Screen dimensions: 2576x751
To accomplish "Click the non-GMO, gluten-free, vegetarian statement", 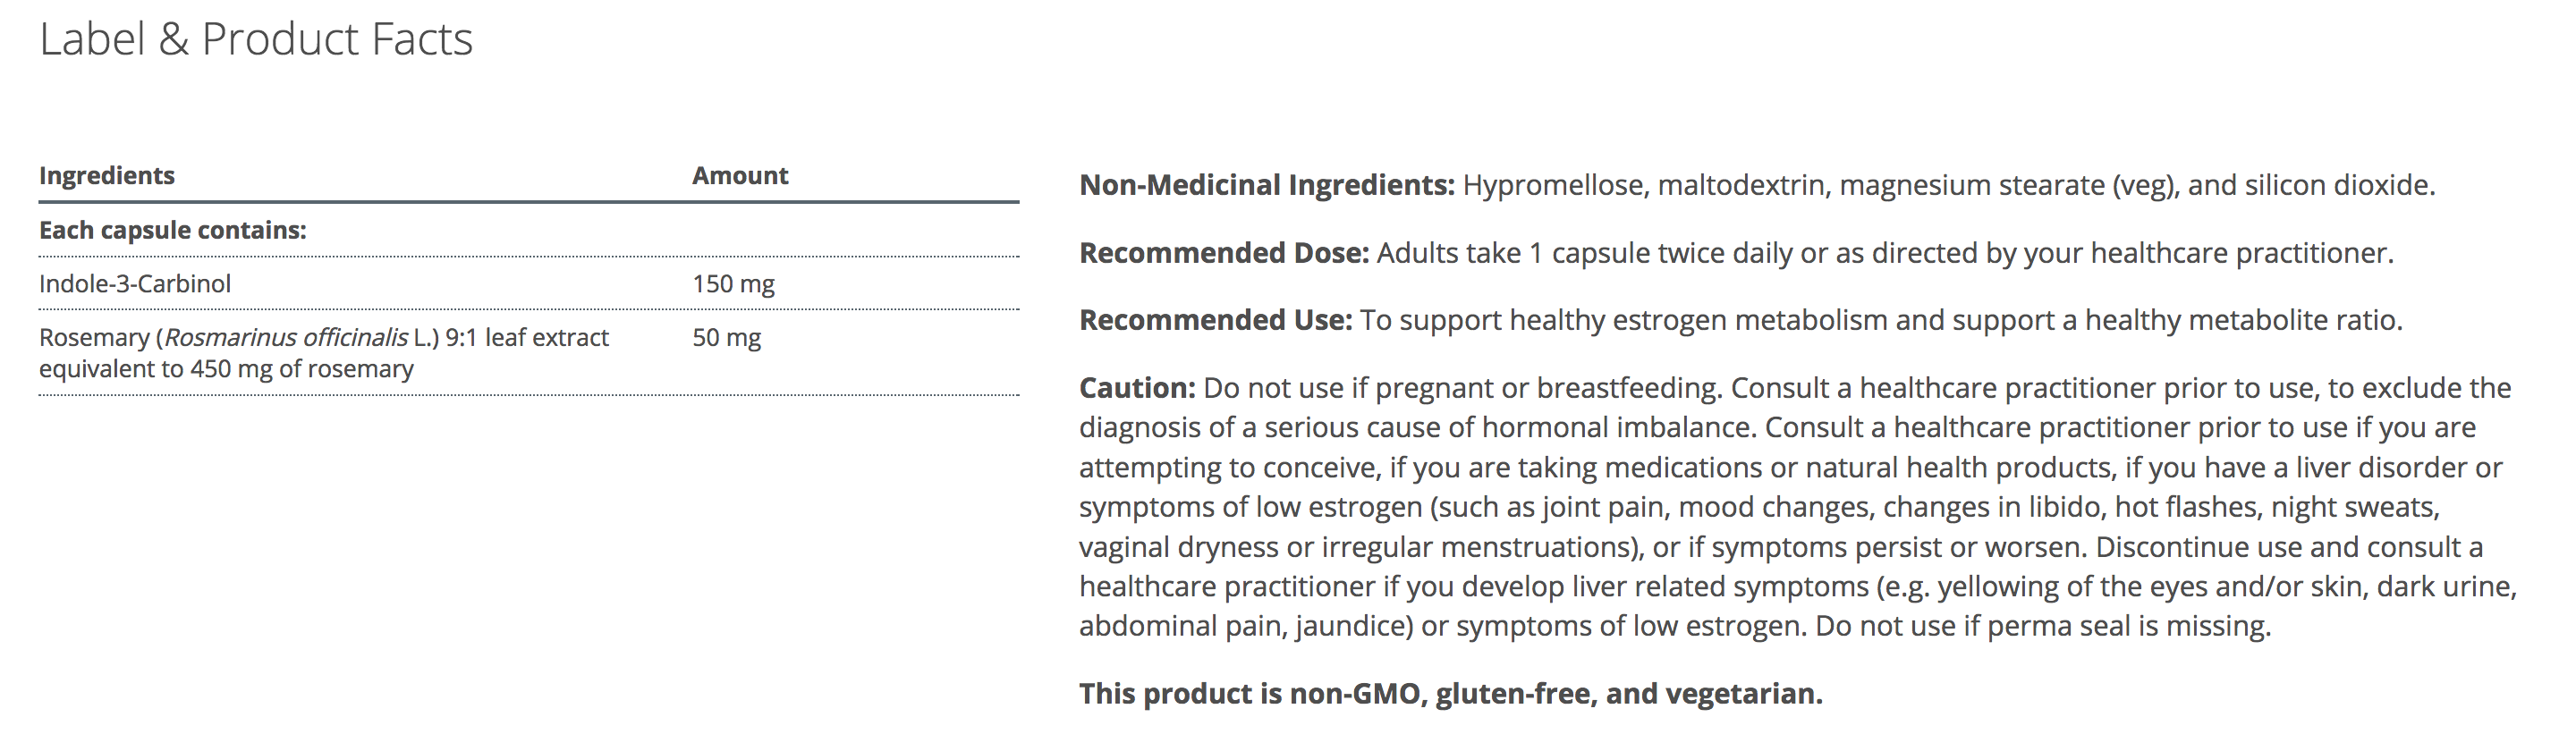I will pos(1450,694).
